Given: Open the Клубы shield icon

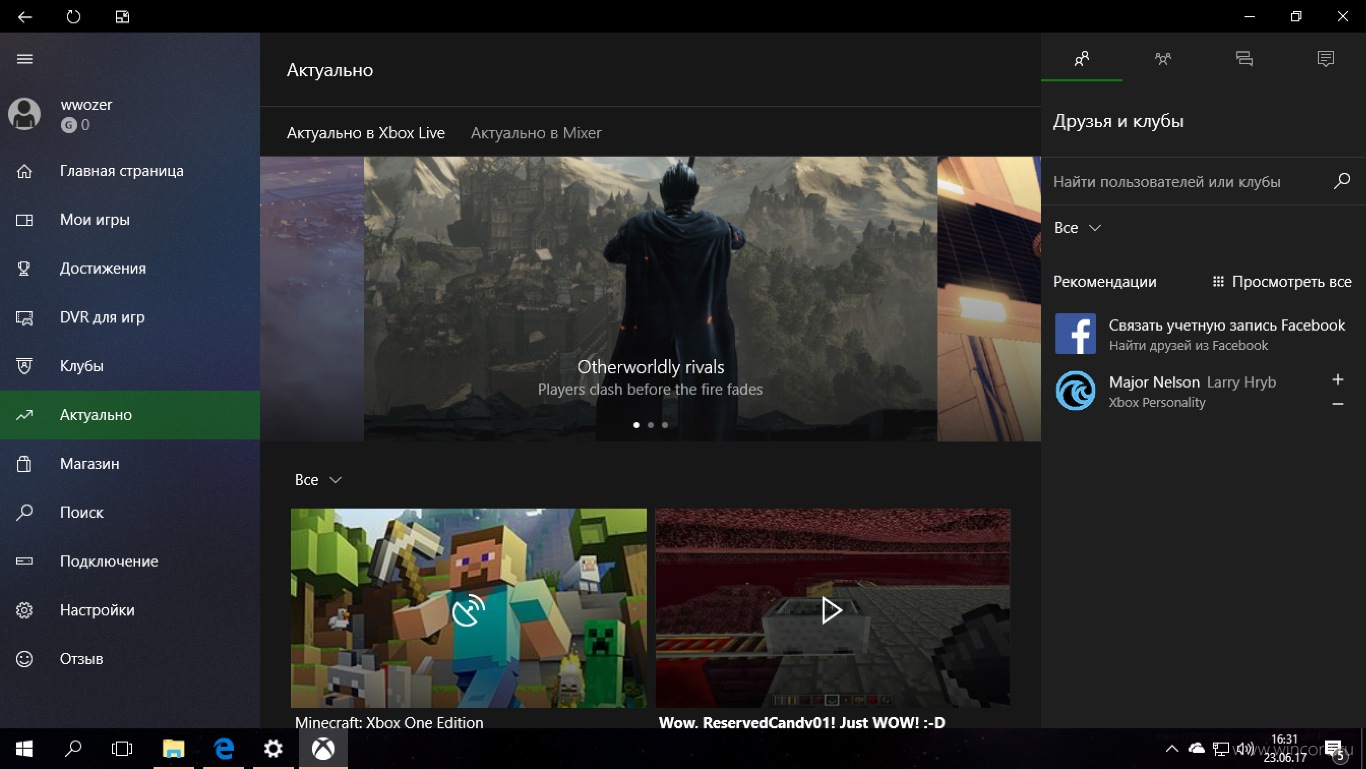Looking at the screenshot, I should (x=25, y=366).
